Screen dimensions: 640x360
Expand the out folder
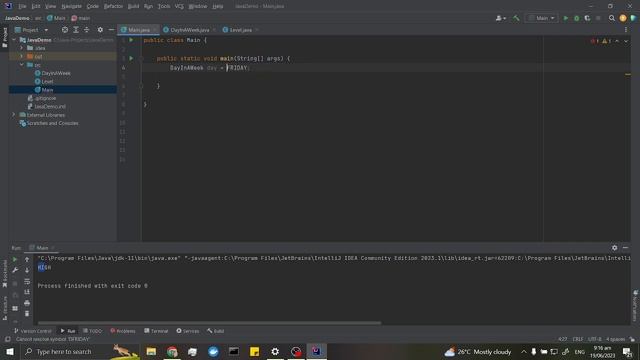point(22,56)
